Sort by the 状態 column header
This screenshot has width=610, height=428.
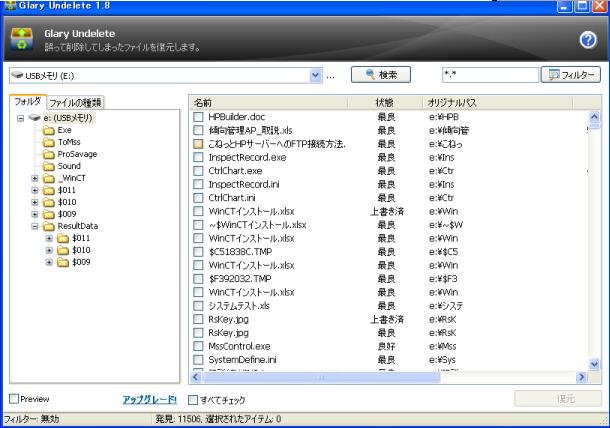(x=385, y=103)
